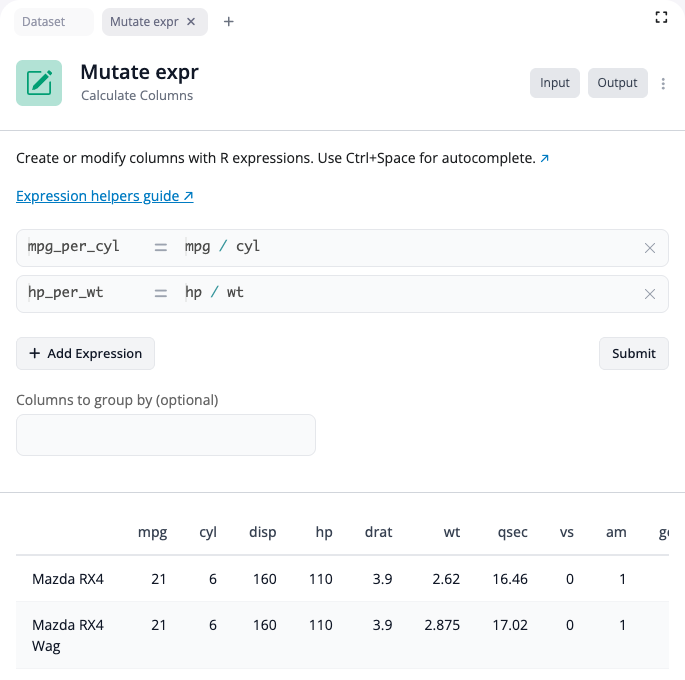The image size is (685, 680).
Task: Click the mpg column header
Action: pos(152,532)
